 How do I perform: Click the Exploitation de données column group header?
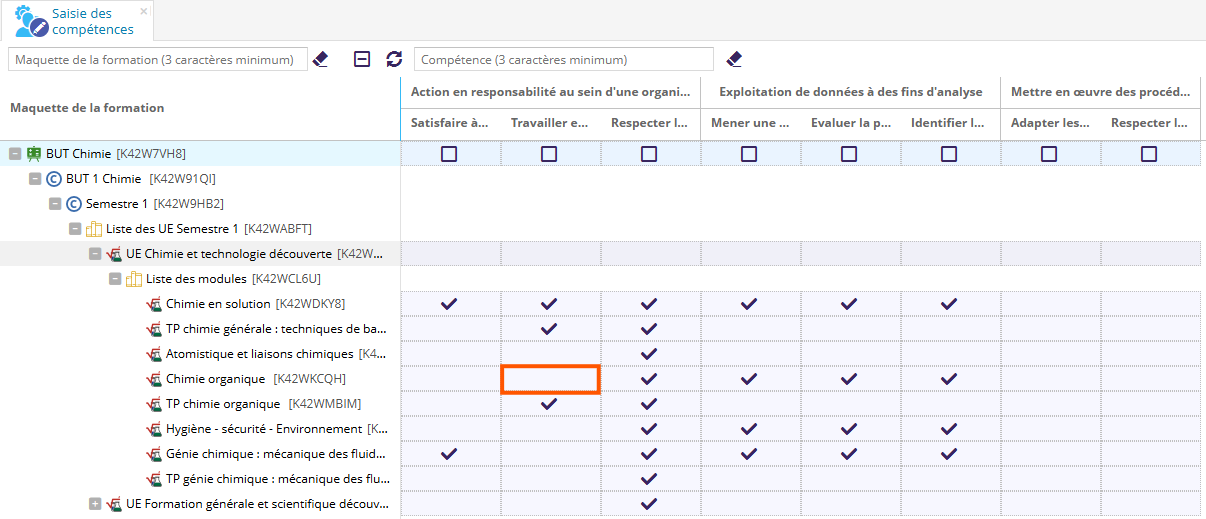coord(850,92)
